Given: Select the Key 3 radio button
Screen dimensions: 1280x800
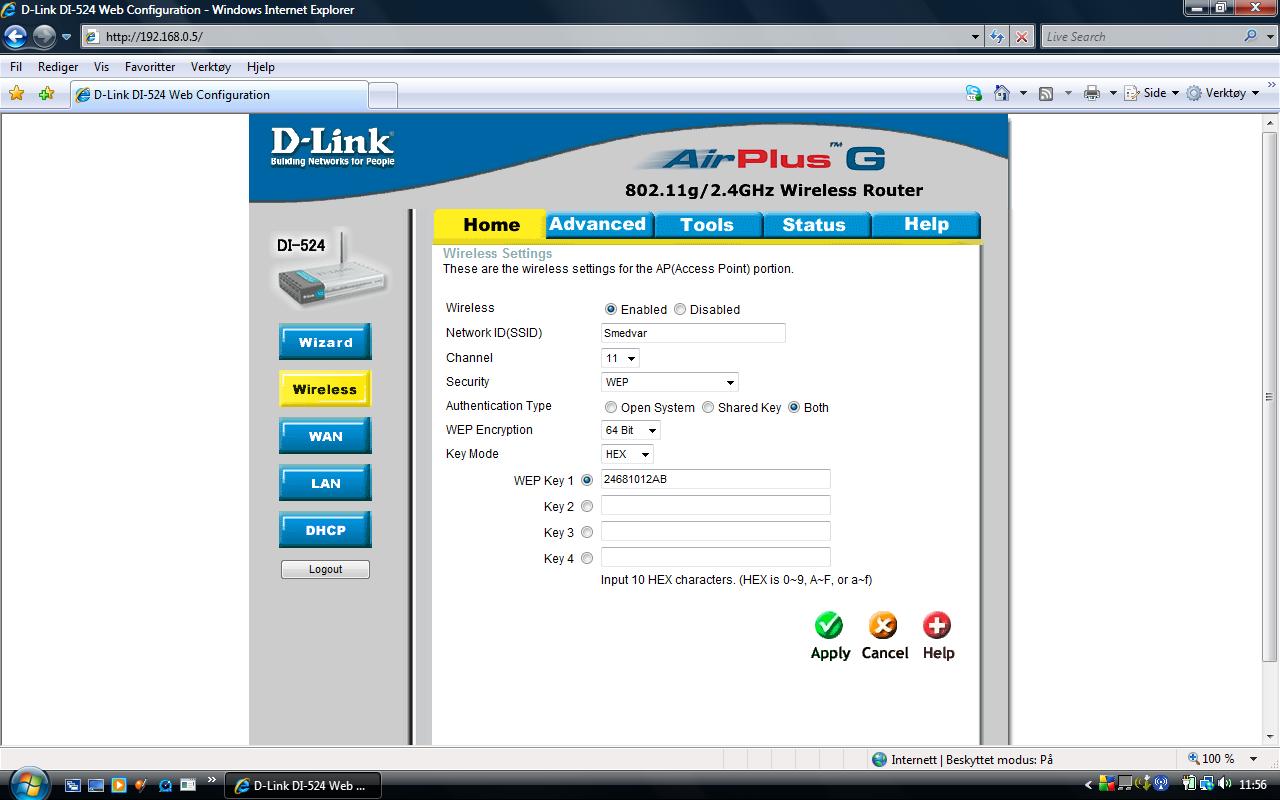Looking at the screenshot, I should point(587,533).
